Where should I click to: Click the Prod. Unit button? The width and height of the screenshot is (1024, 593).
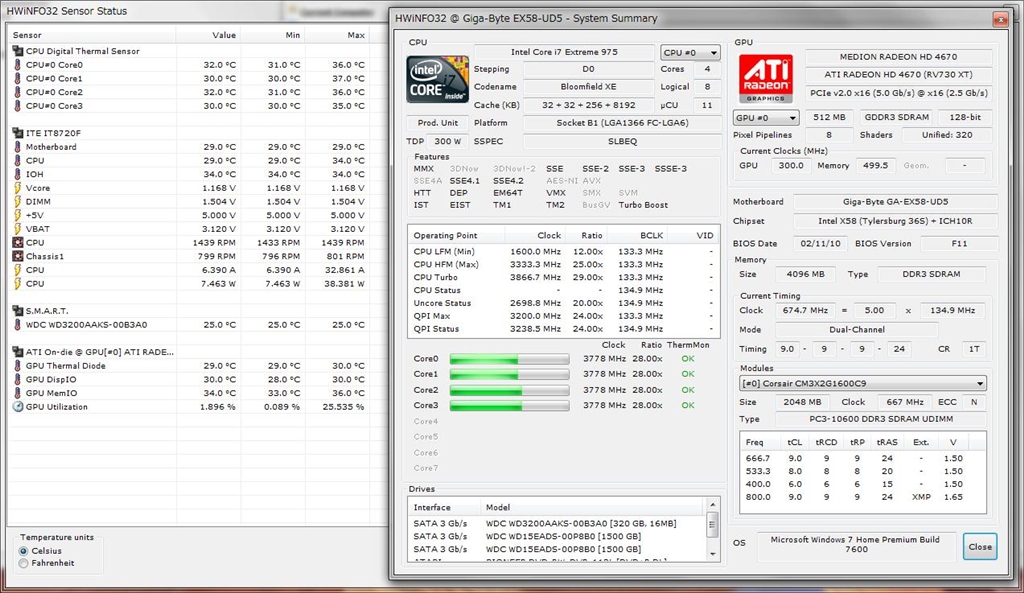(436, 123)
